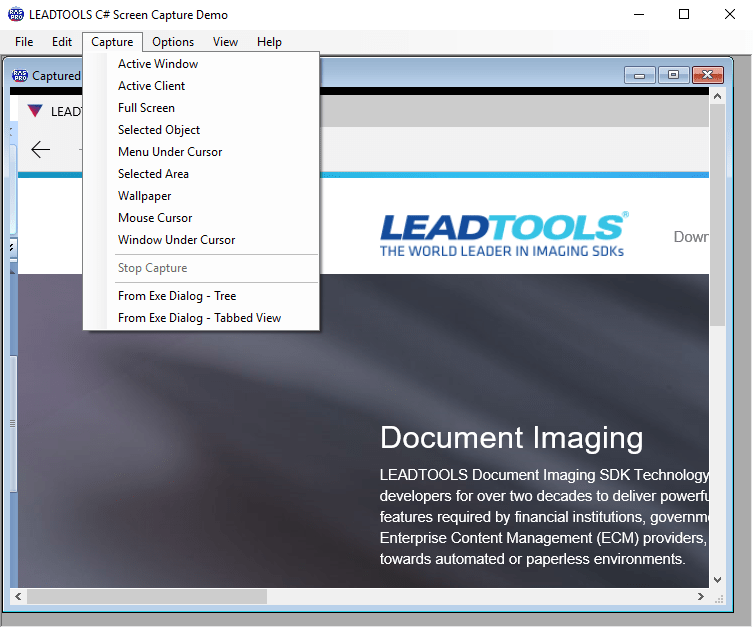Open the View menu
The image size is (753, 628).
pos(225,42)
